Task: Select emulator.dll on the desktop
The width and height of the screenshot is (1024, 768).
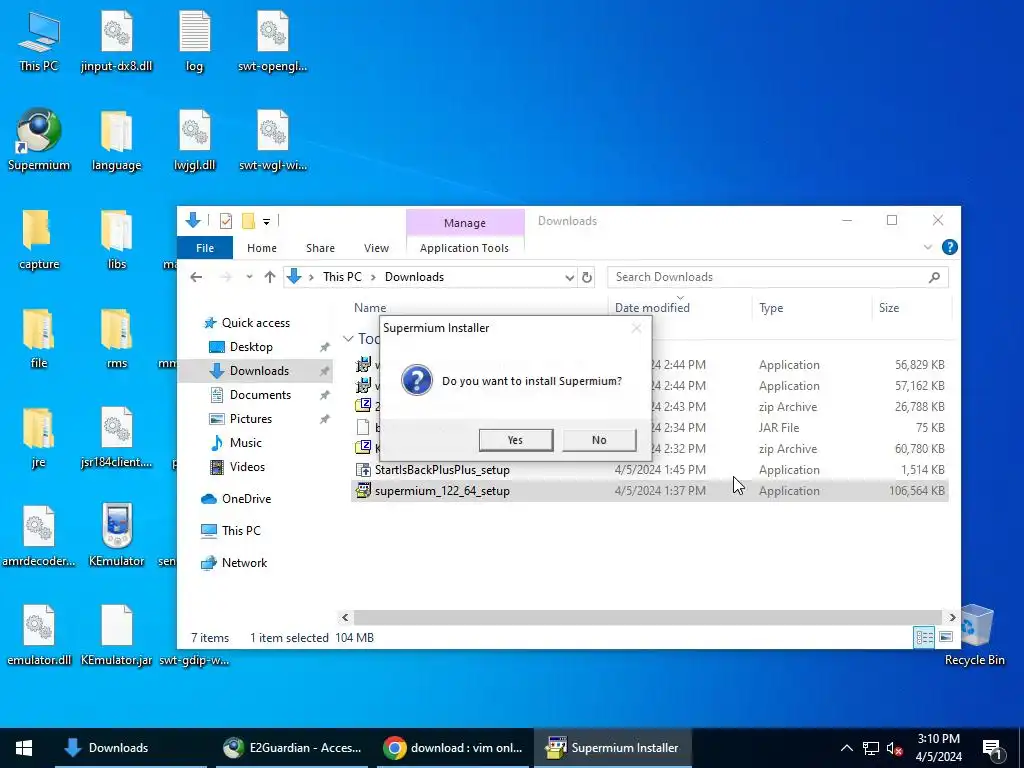Action: 39,636
